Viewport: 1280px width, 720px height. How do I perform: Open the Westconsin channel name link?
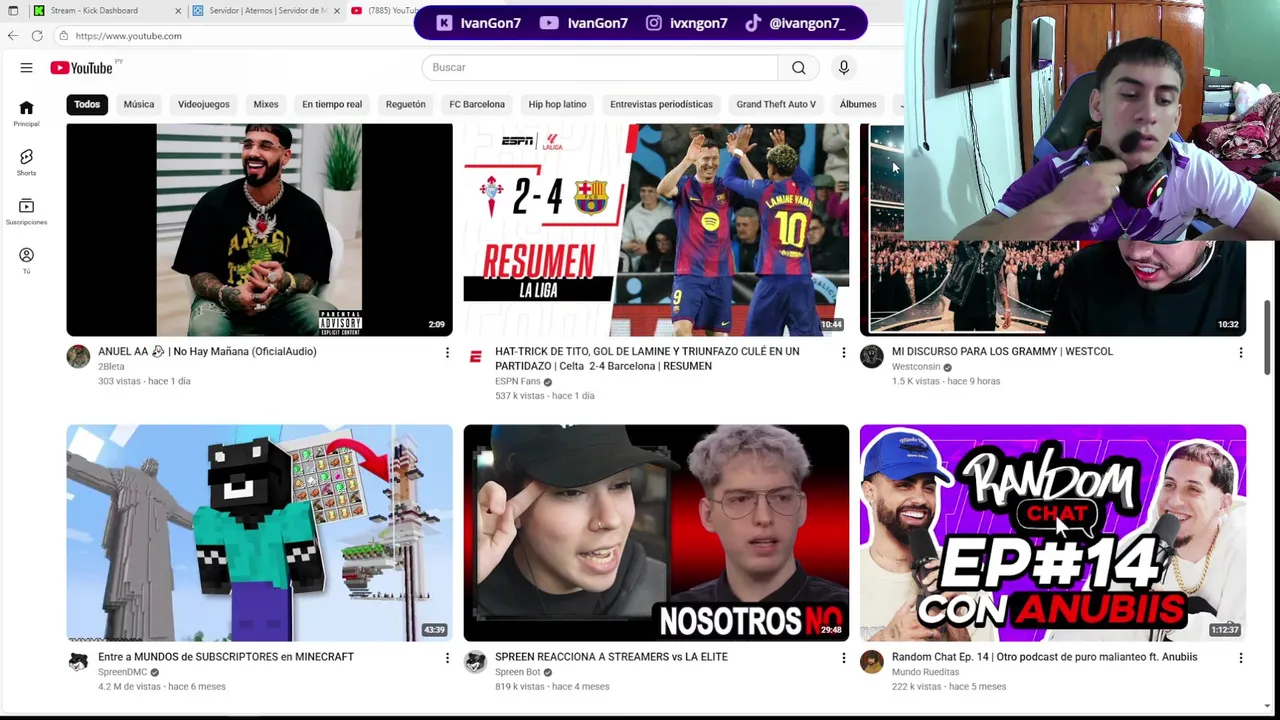click(x=916, y=367)
